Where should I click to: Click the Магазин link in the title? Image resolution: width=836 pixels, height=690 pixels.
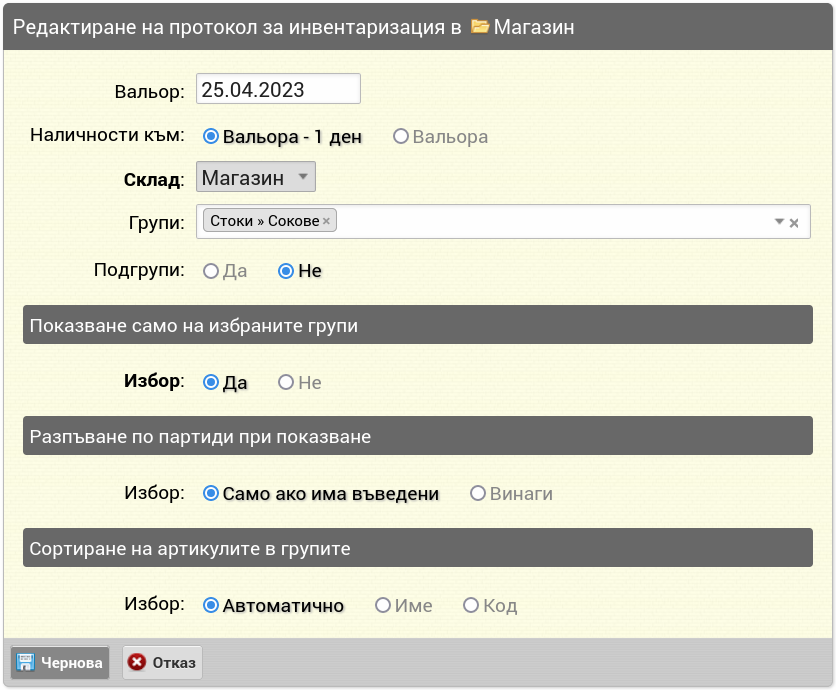coord(534,27)
